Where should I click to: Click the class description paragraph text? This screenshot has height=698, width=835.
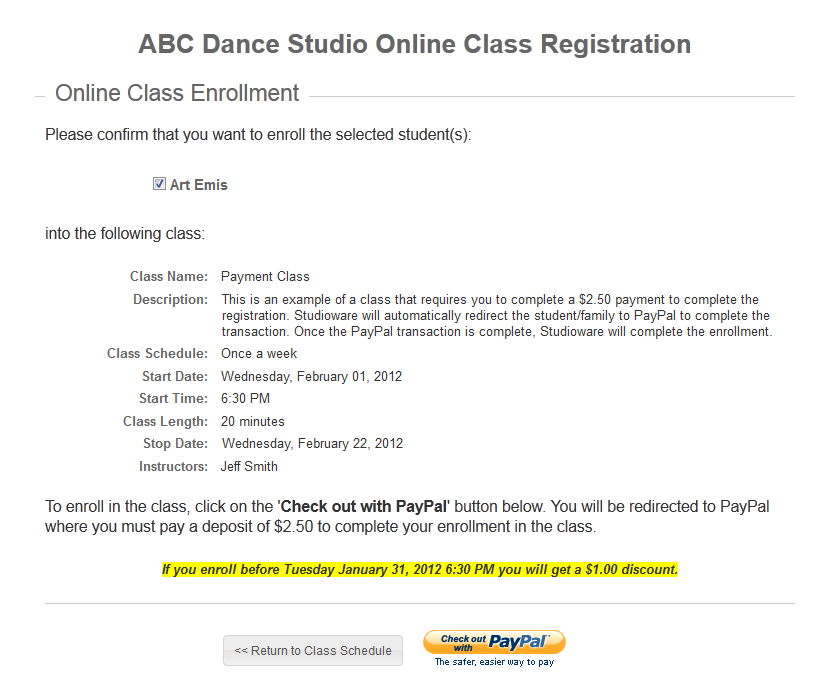496,315
